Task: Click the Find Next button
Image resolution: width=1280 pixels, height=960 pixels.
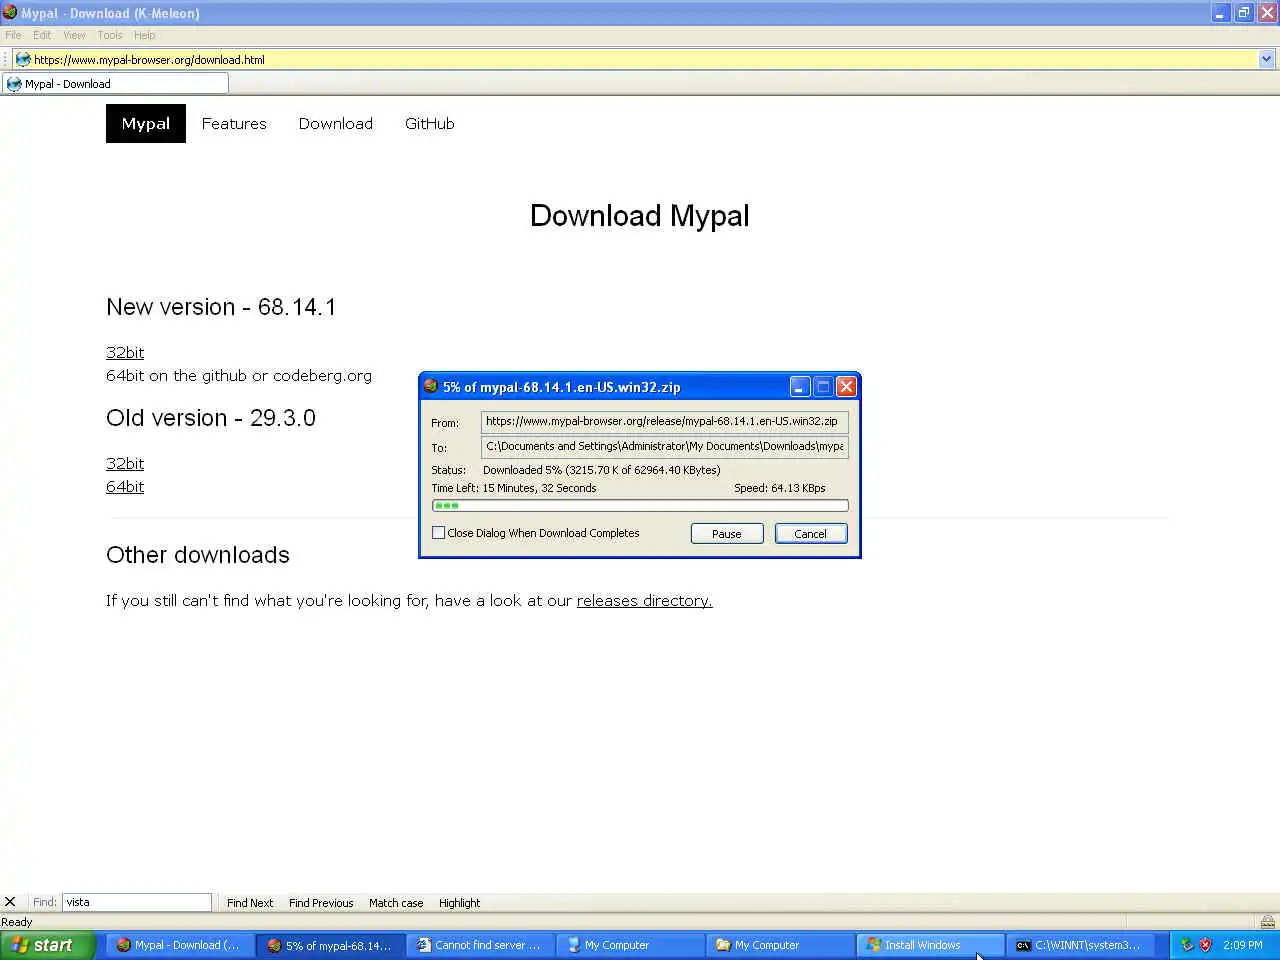Action: [250, 902]
